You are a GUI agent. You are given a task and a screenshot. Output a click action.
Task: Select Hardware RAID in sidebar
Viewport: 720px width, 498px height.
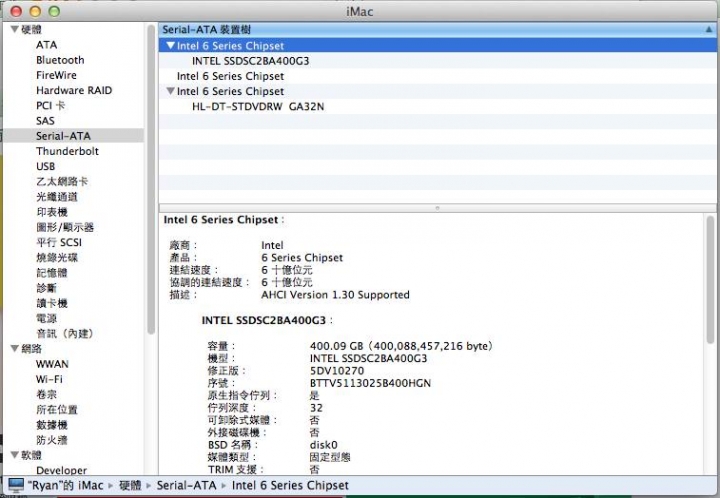(74, 90)
